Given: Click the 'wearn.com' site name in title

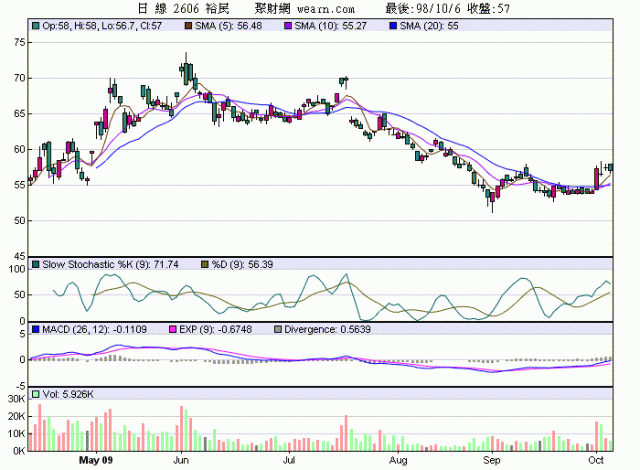Looking at the screenshot, I should pos(326,9).
